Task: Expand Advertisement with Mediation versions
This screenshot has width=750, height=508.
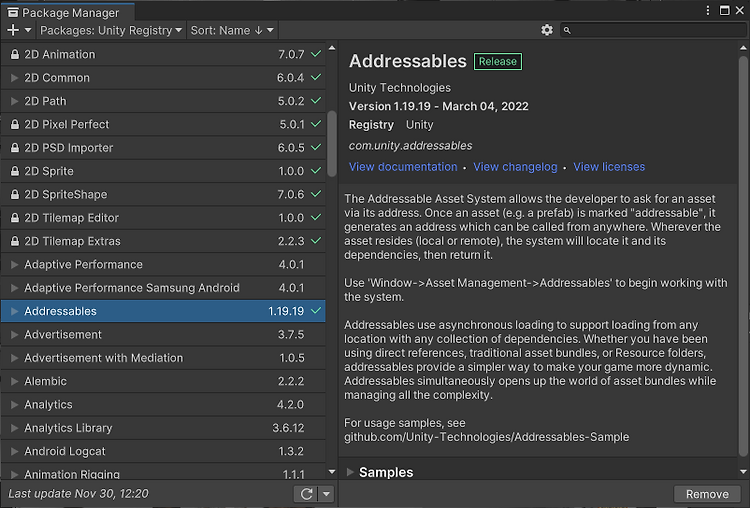Action: [14, 358]
